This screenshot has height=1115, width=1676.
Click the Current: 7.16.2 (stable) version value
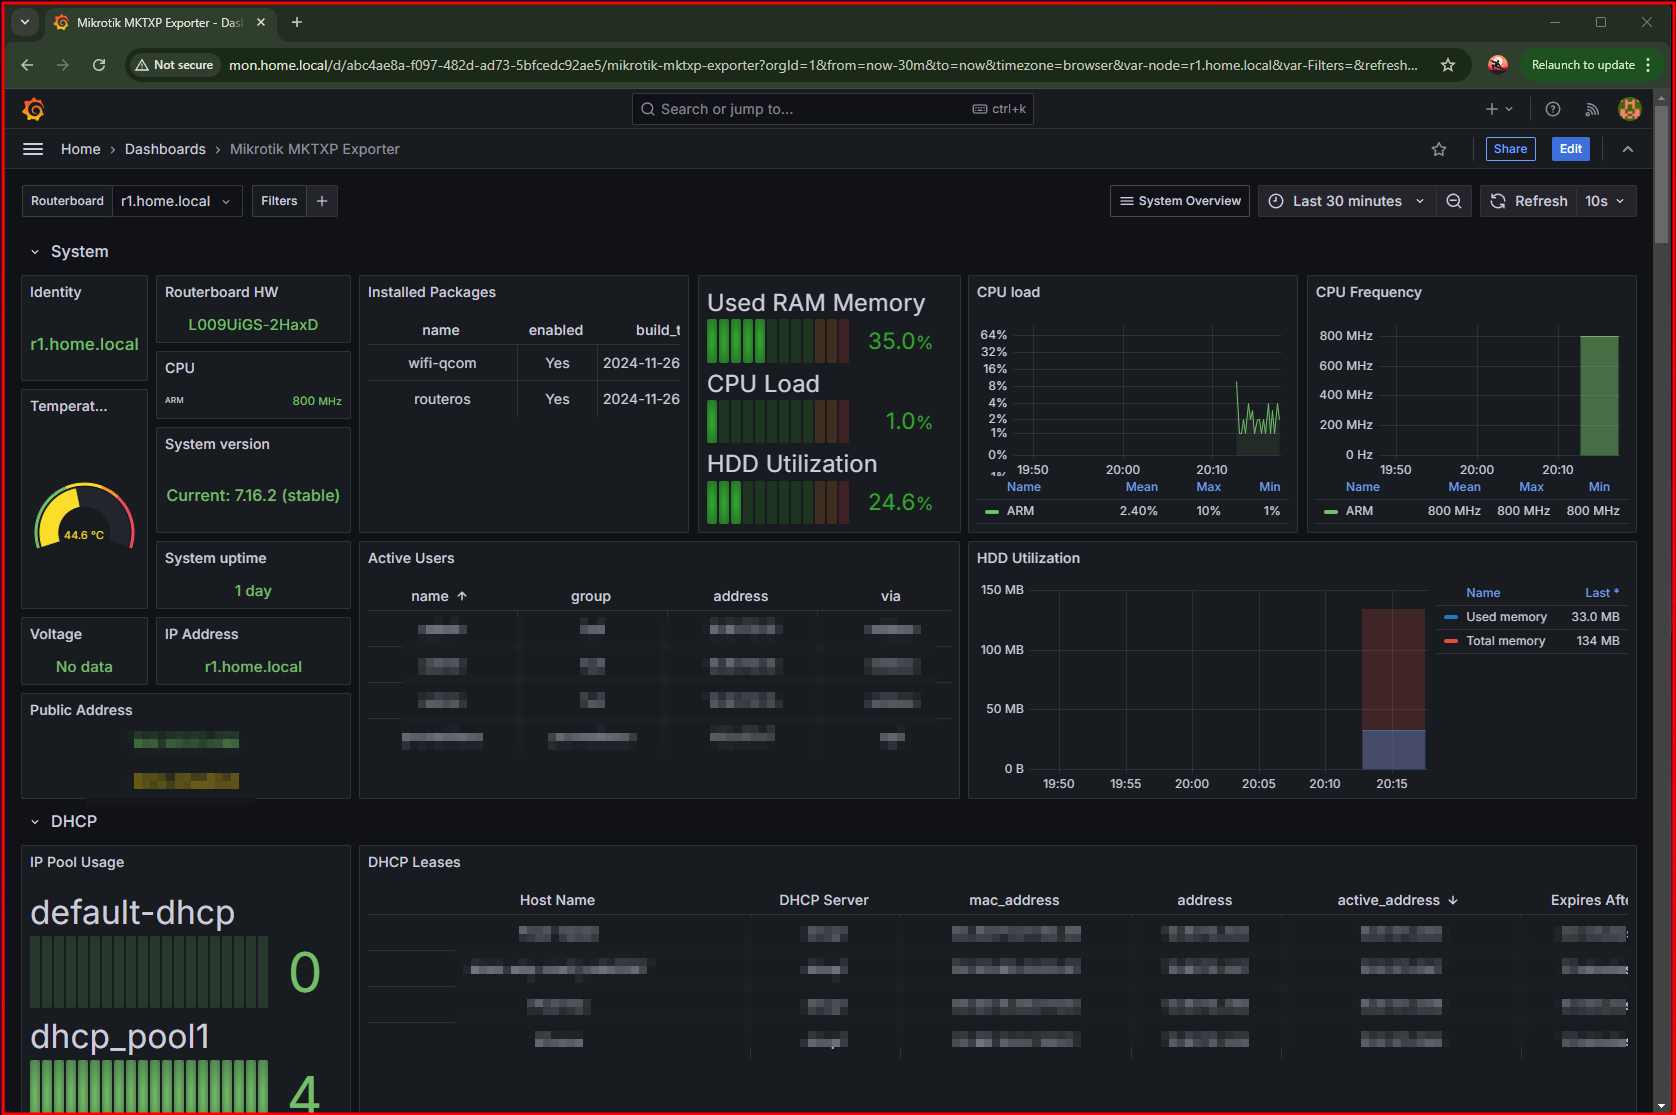tap(253, 496)
